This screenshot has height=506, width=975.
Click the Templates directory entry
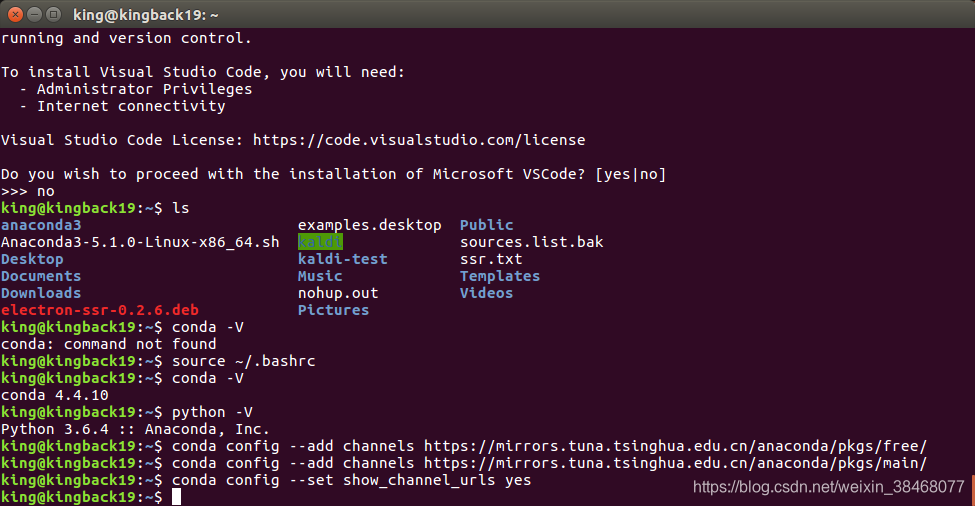coord(500,276)
